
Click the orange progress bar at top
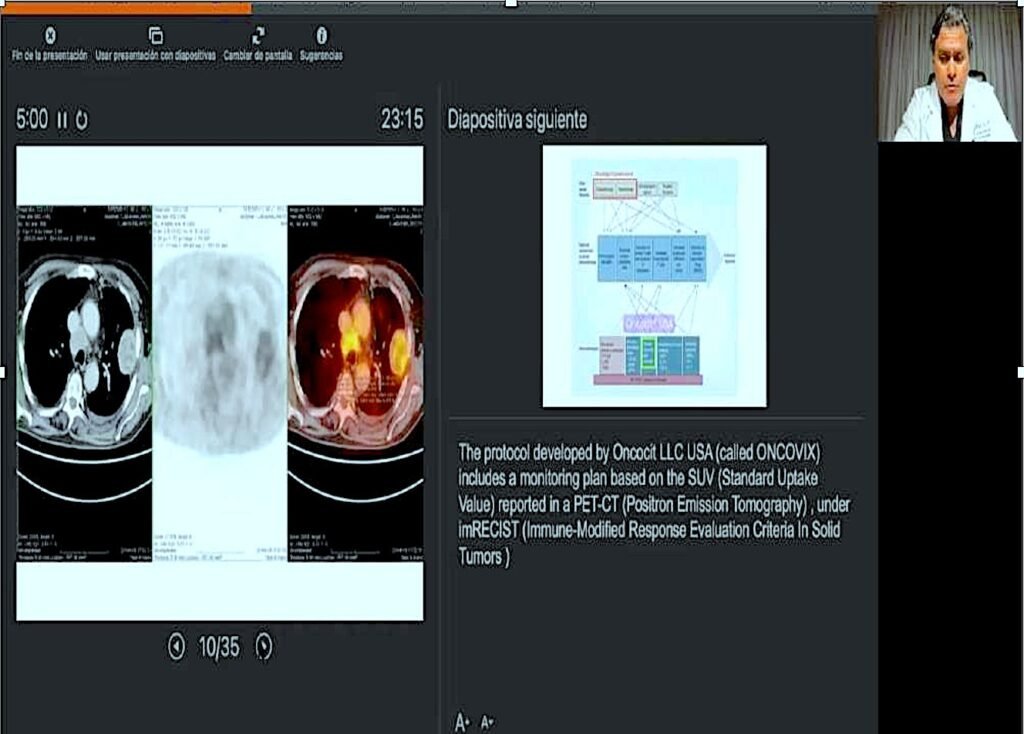(x=125, y=7)
